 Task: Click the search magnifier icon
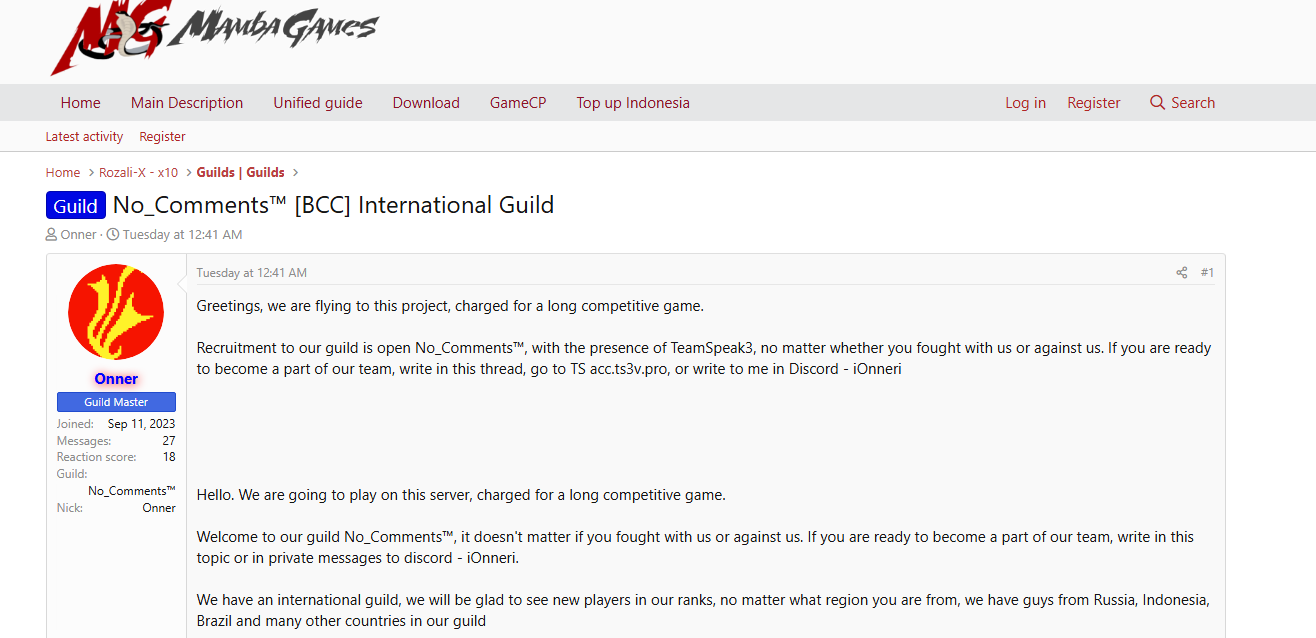pos(1158,103)
